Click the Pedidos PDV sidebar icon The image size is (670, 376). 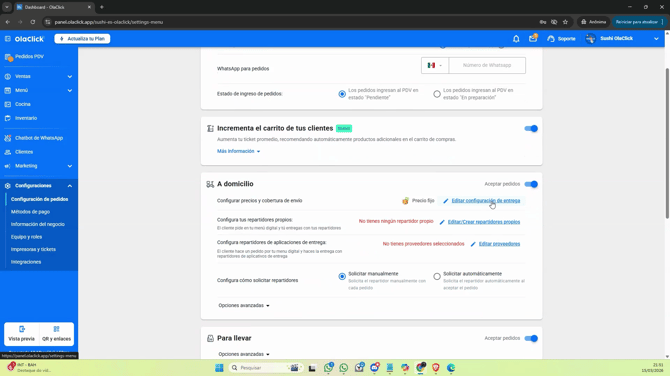(8, 57)
